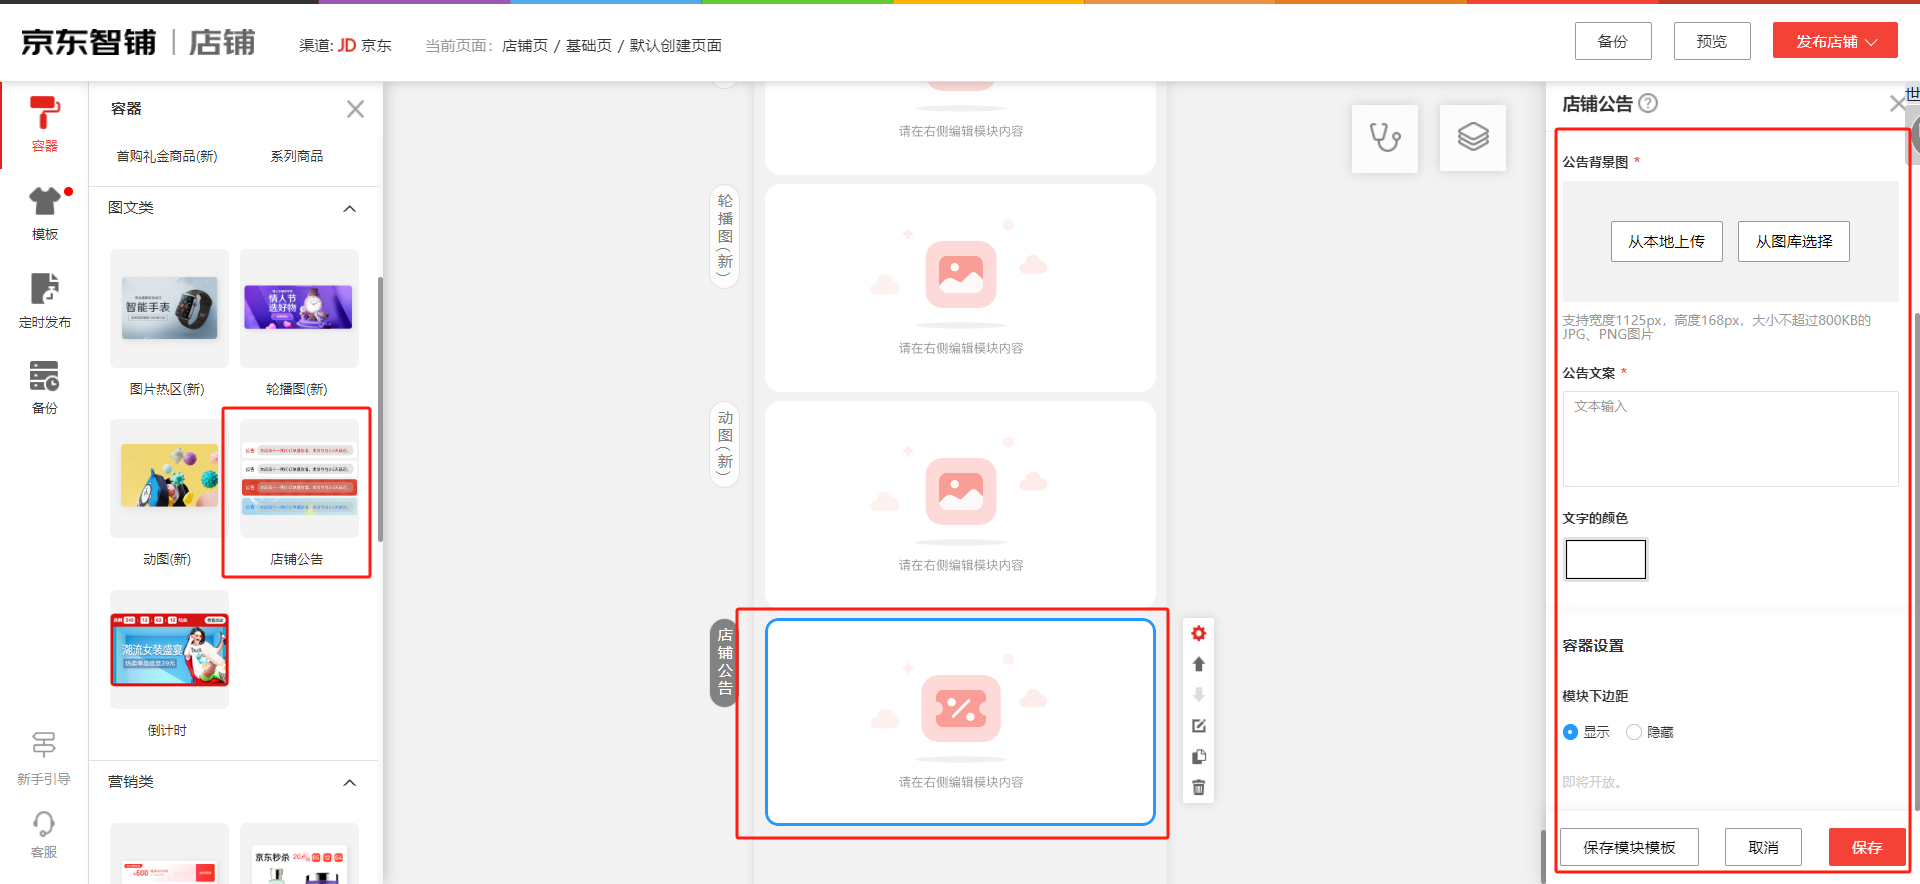Switch to 首购礼金商品(新) tab
Screen dimensions: 1920x884
click(x=166, y=156)
